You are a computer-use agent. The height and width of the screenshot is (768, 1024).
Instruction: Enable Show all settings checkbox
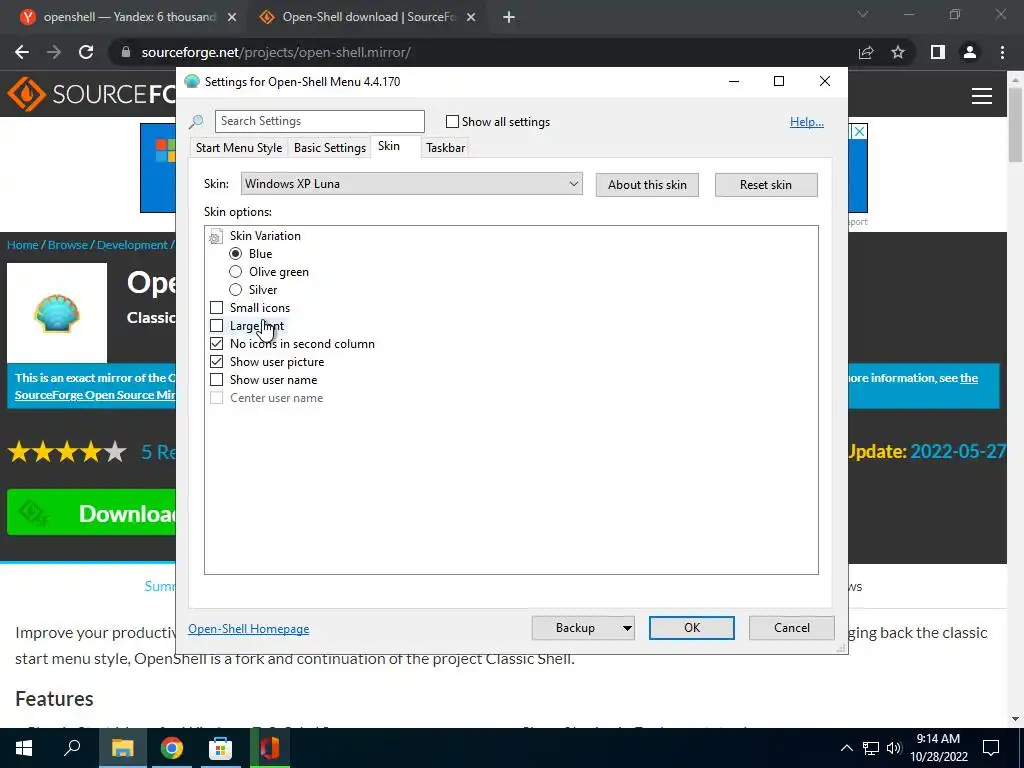(x=452, y=121)
